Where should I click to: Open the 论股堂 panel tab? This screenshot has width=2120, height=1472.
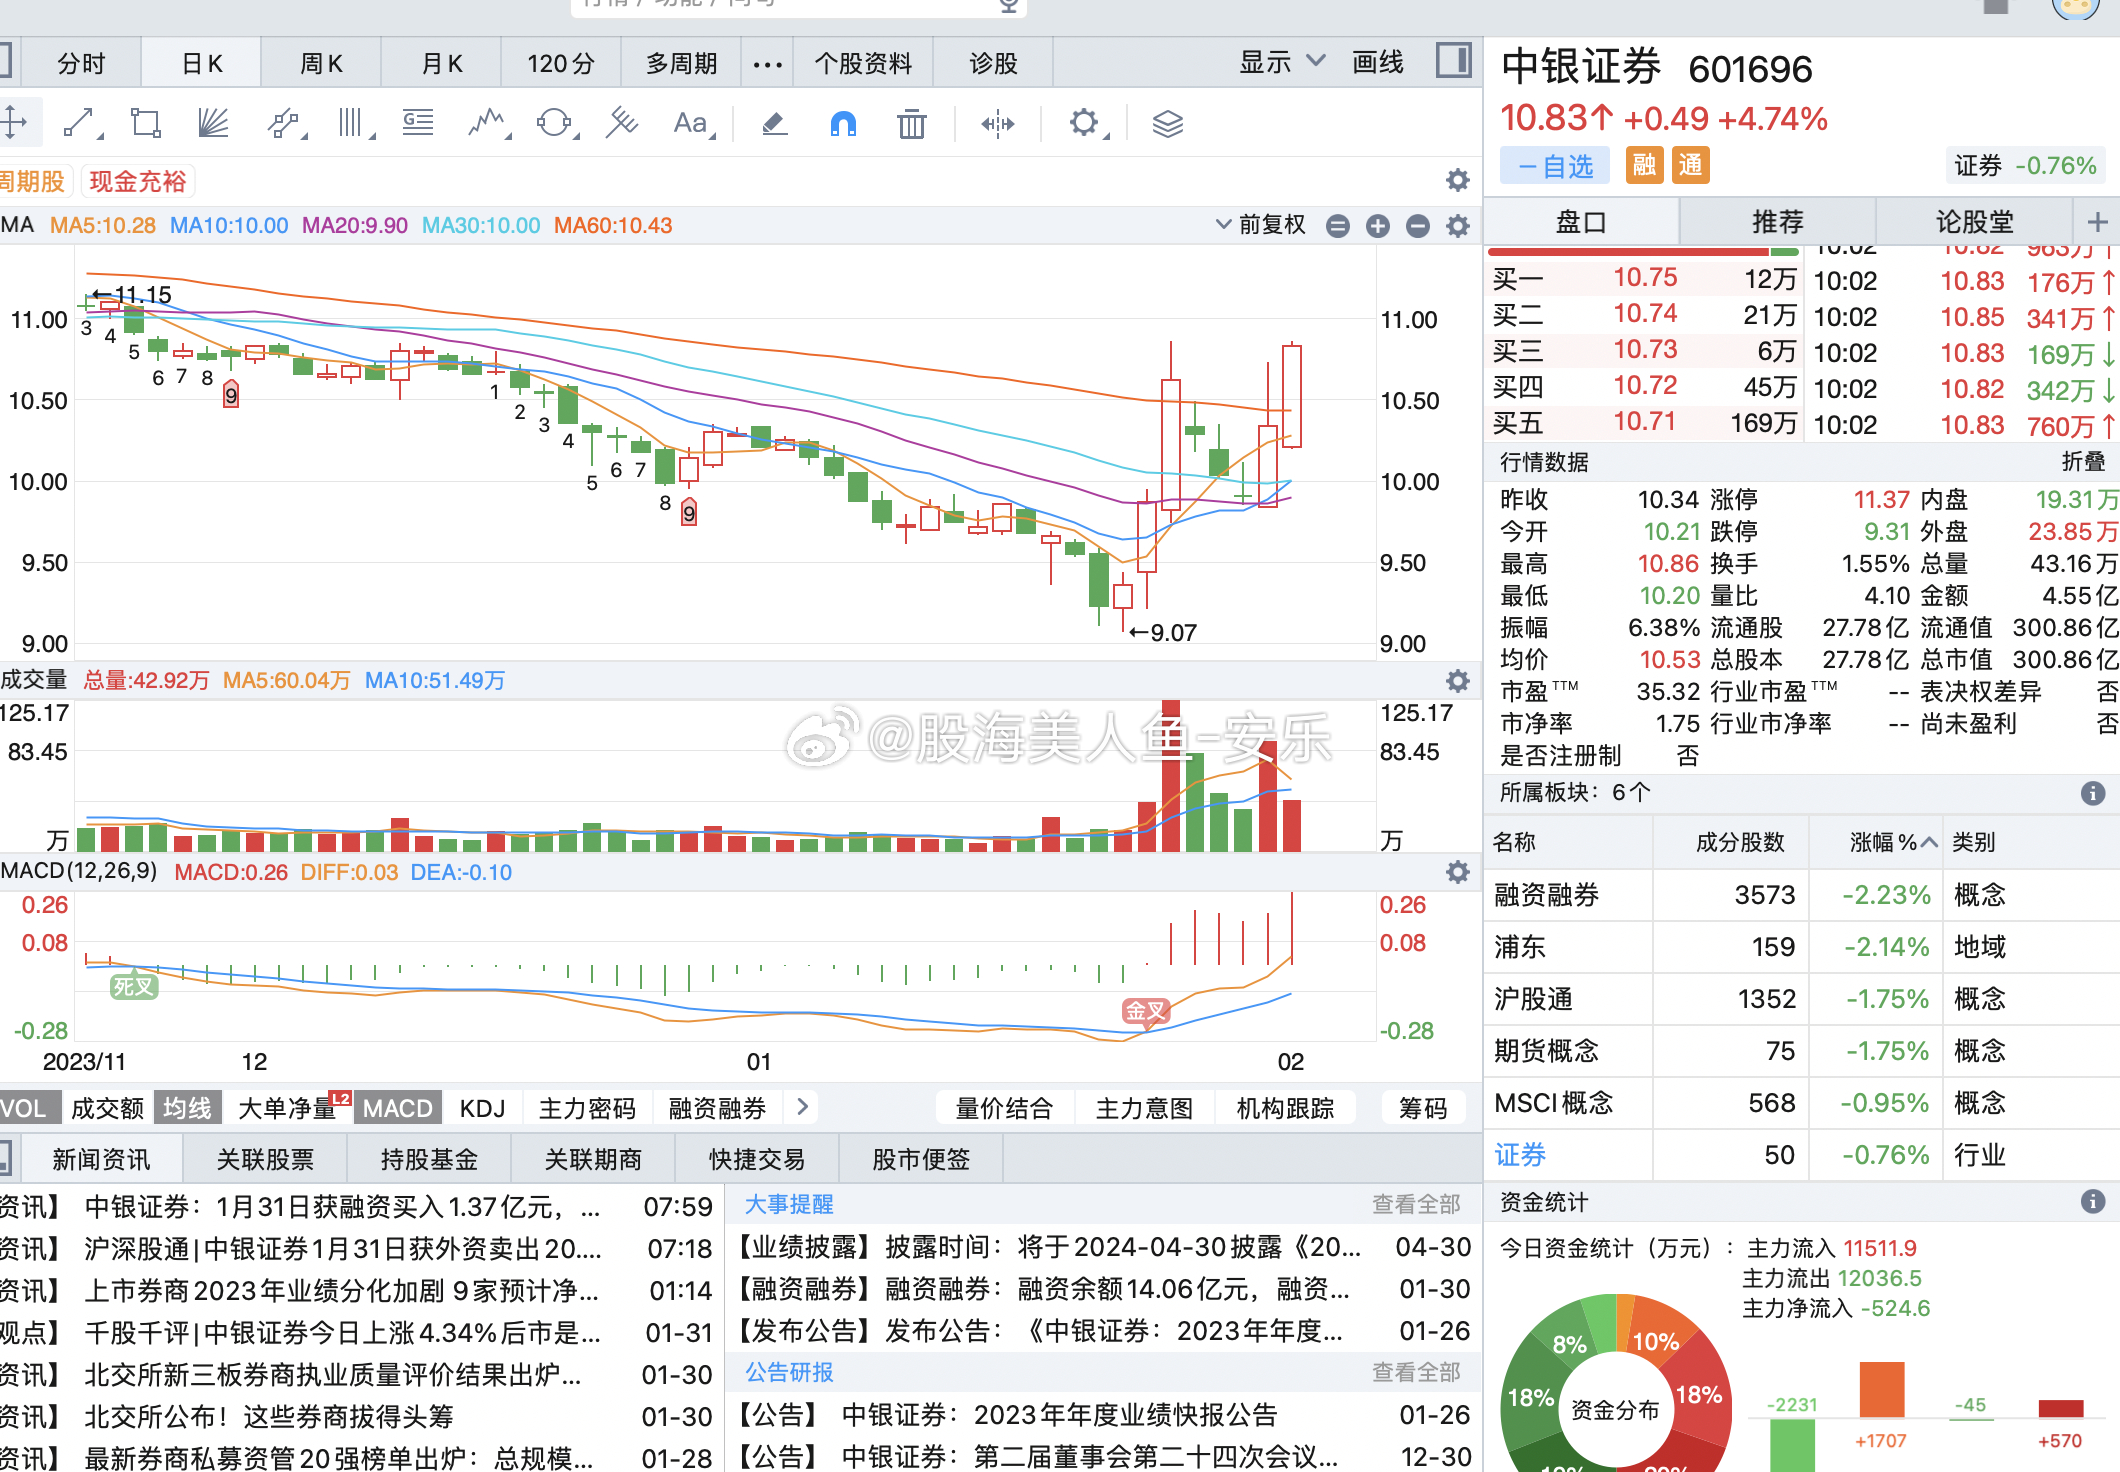[1974, 222]
